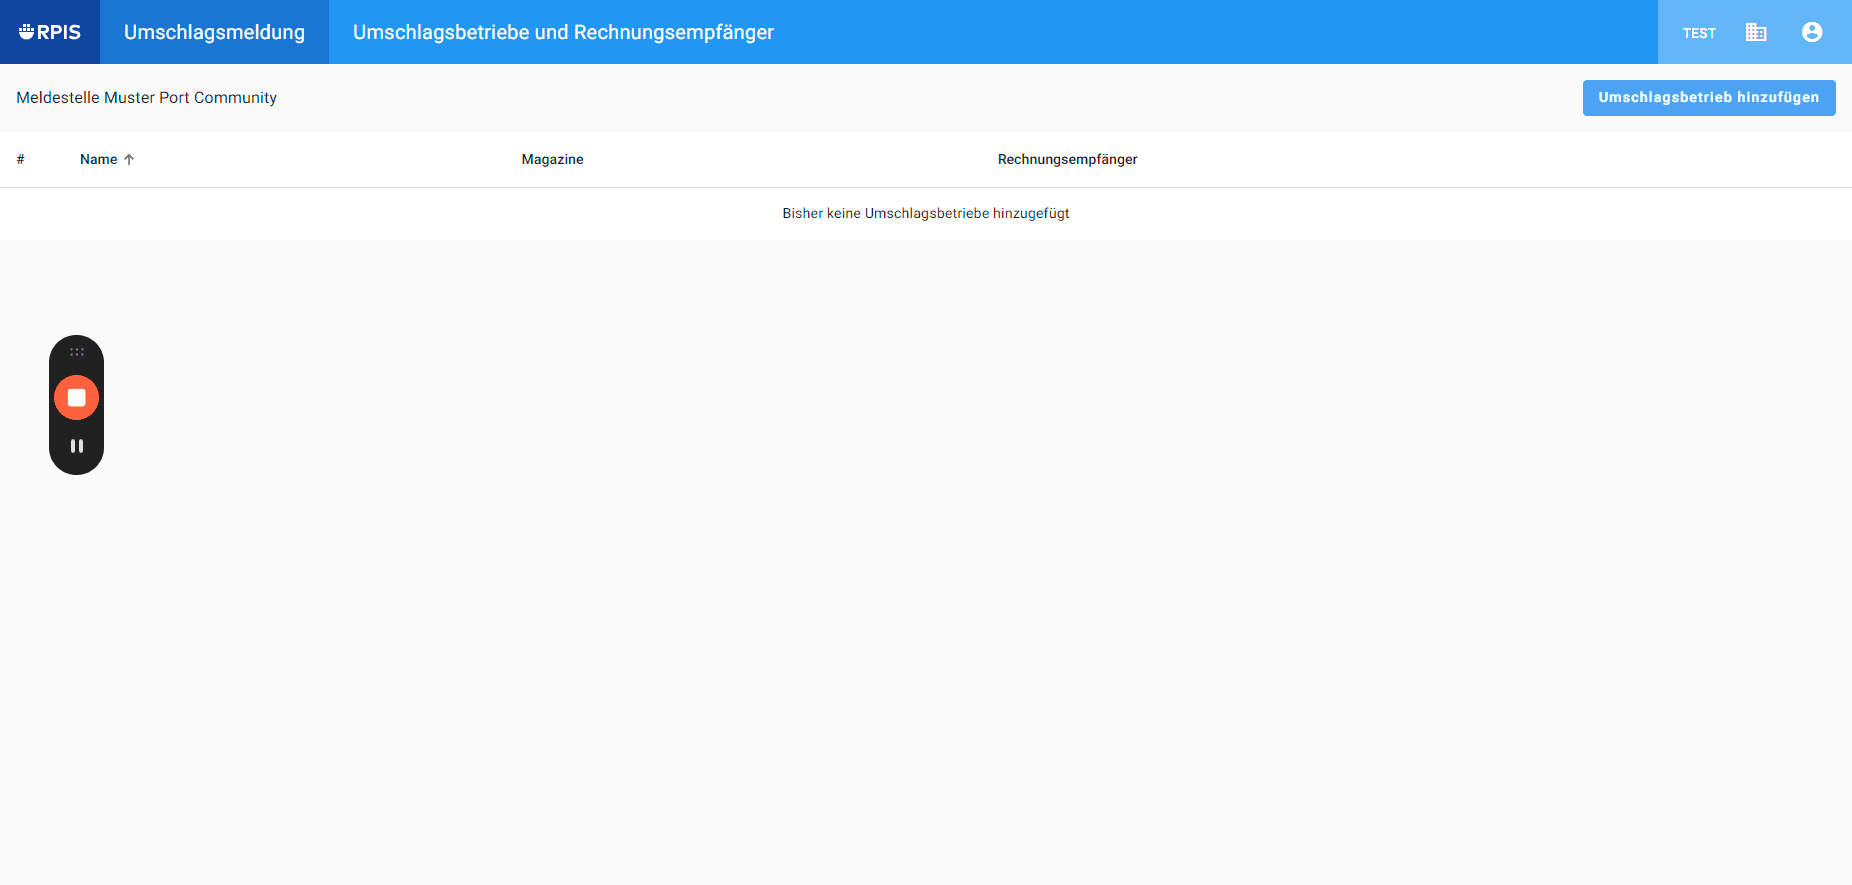Click the Name column header
Image resolution: width=1852 pixels, height=885 pixels.
pos(98,159)
